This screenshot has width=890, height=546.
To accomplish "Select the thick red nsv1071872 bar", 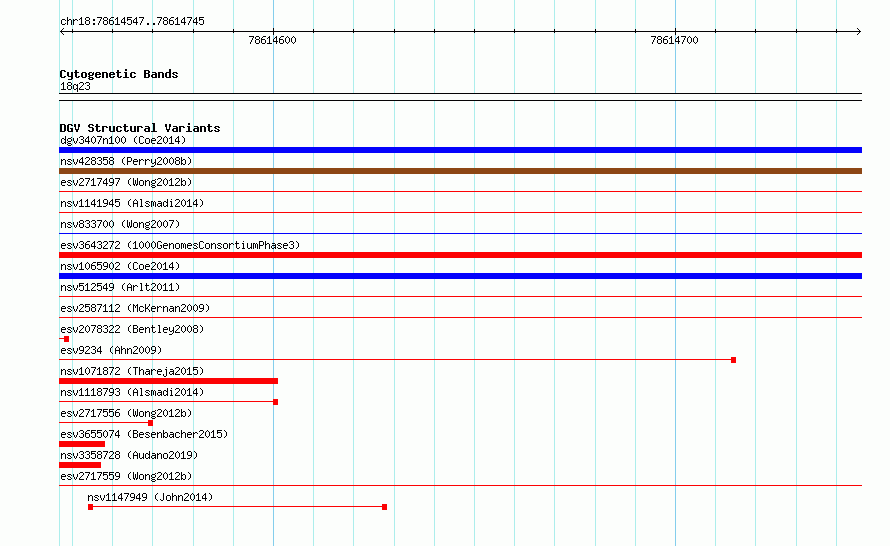I will point(169,381).
